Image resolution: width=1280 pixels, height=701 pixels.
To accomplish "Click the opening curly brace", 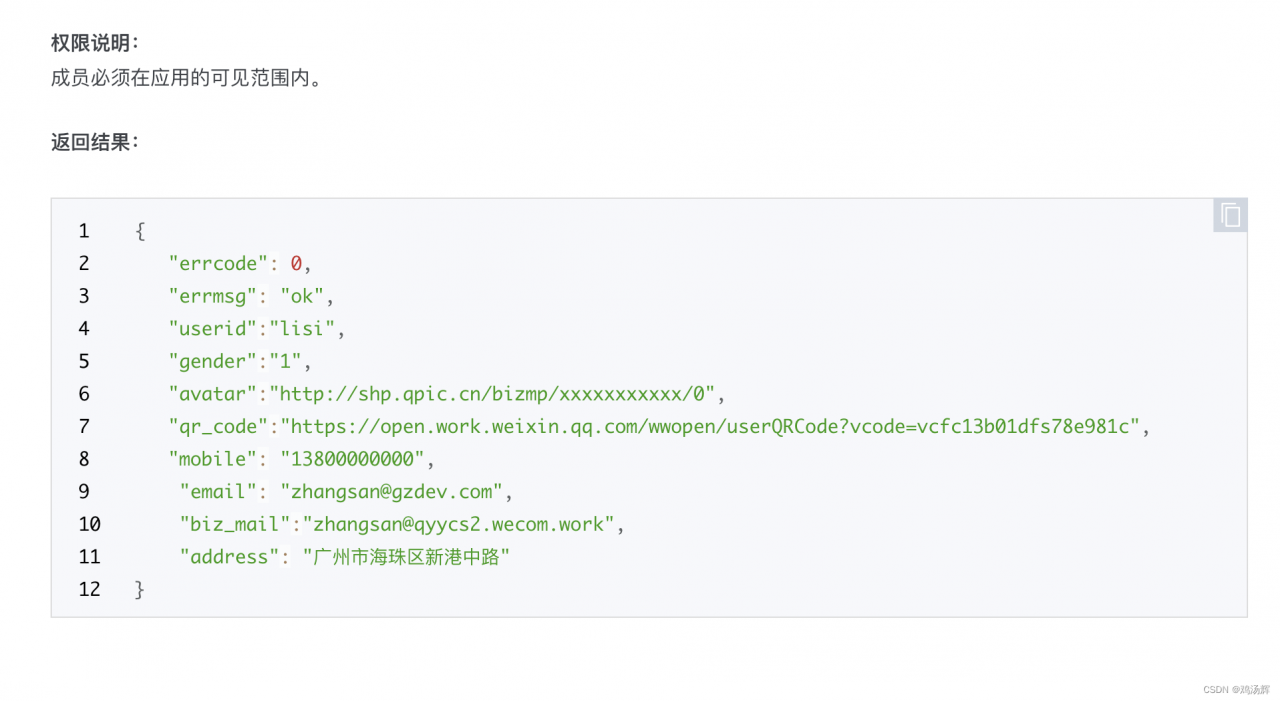I will (x=140, y=231).
